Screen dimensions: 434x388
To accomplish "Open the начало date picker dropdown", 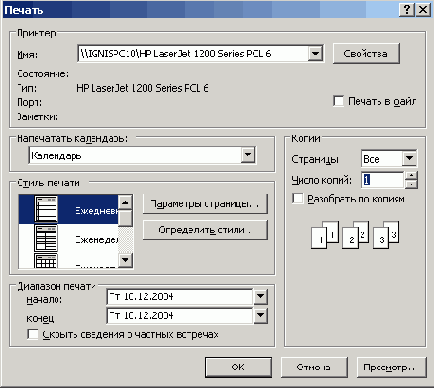I will [260, 297].
